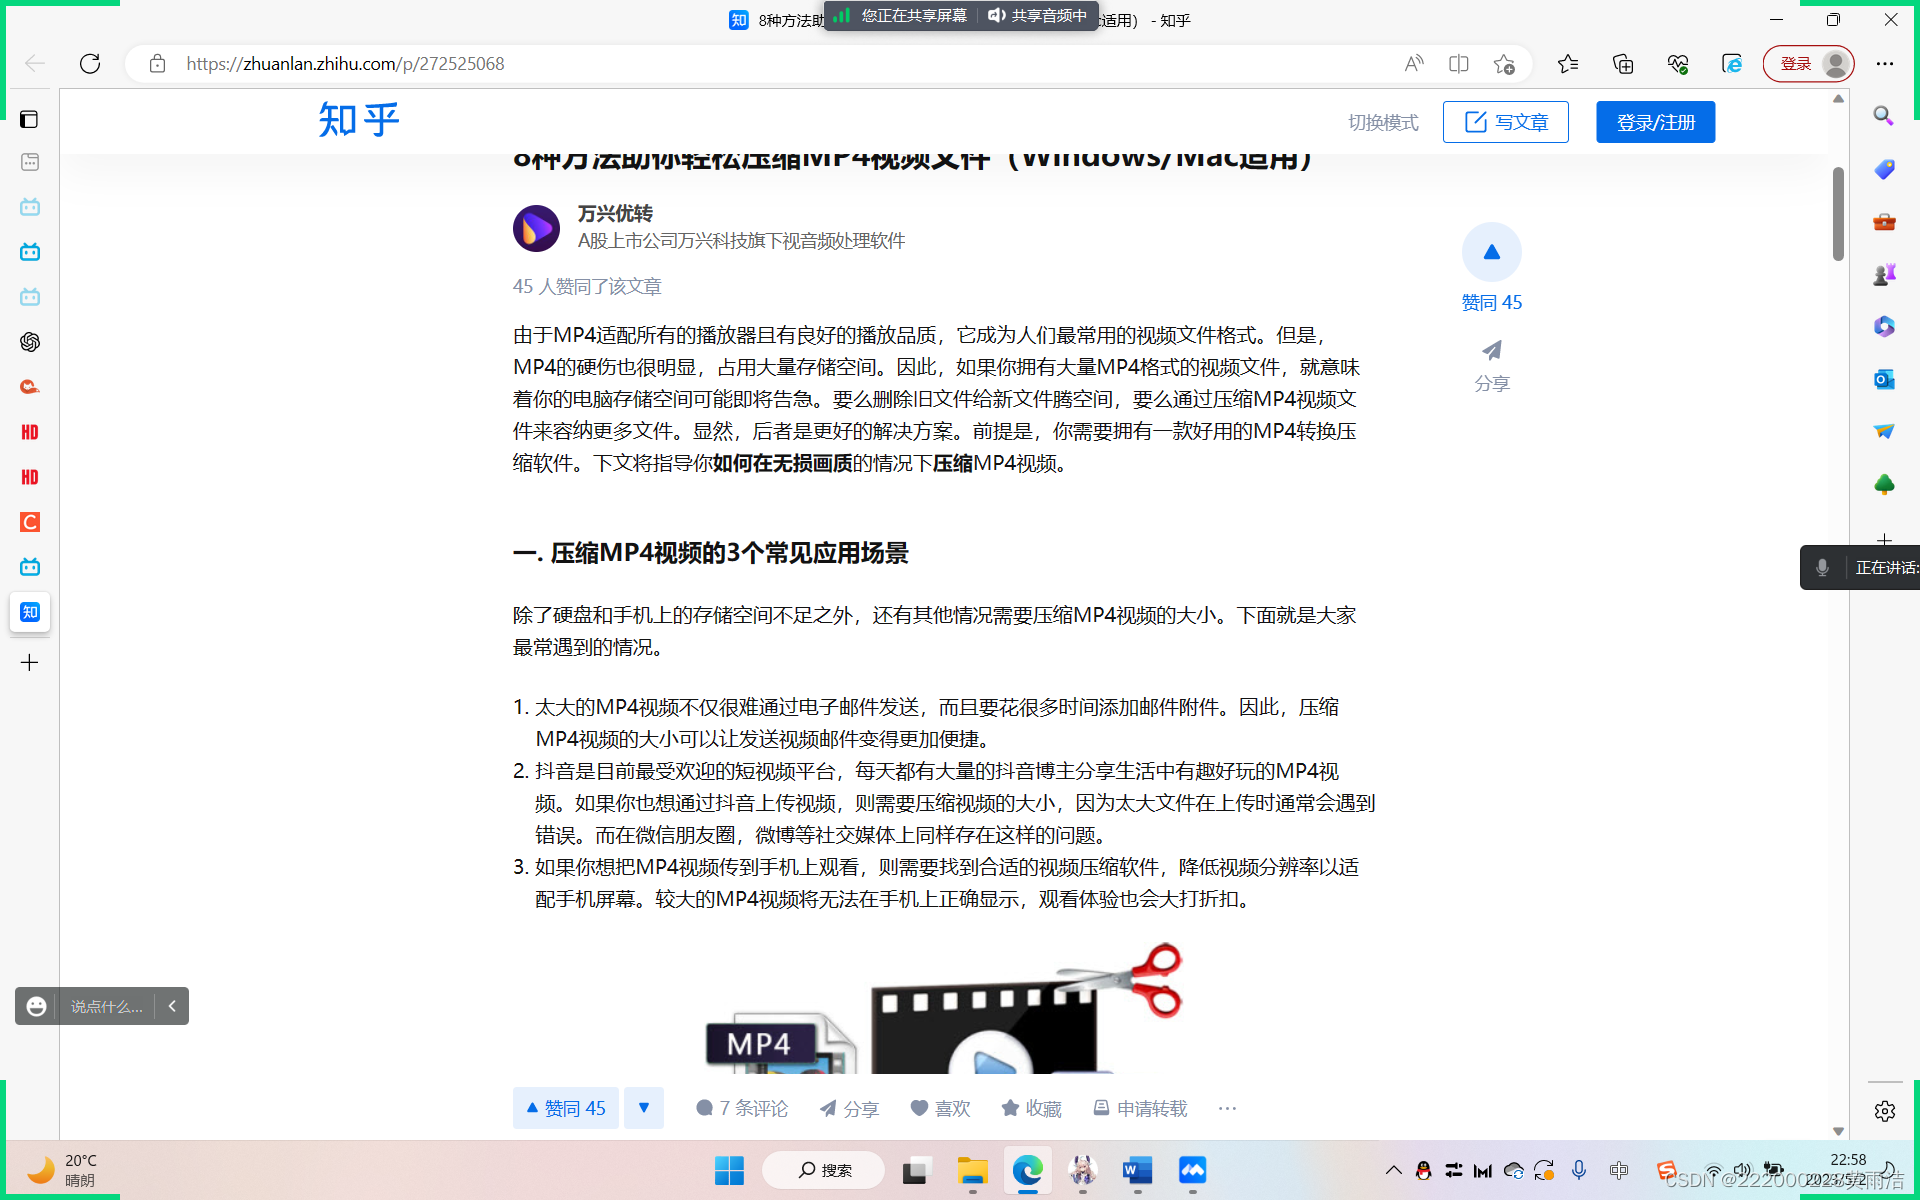Toggle 喜欢 heart on the article

click(x=940, y=1108)
